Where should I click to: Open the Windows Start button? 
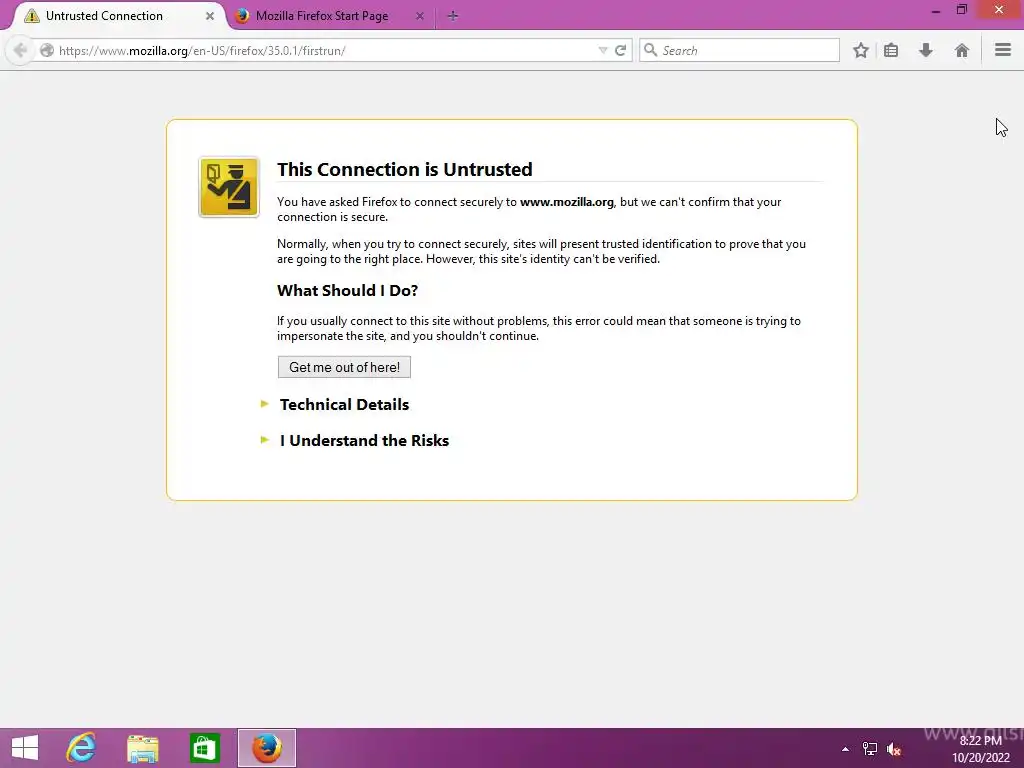click(25, 748)
